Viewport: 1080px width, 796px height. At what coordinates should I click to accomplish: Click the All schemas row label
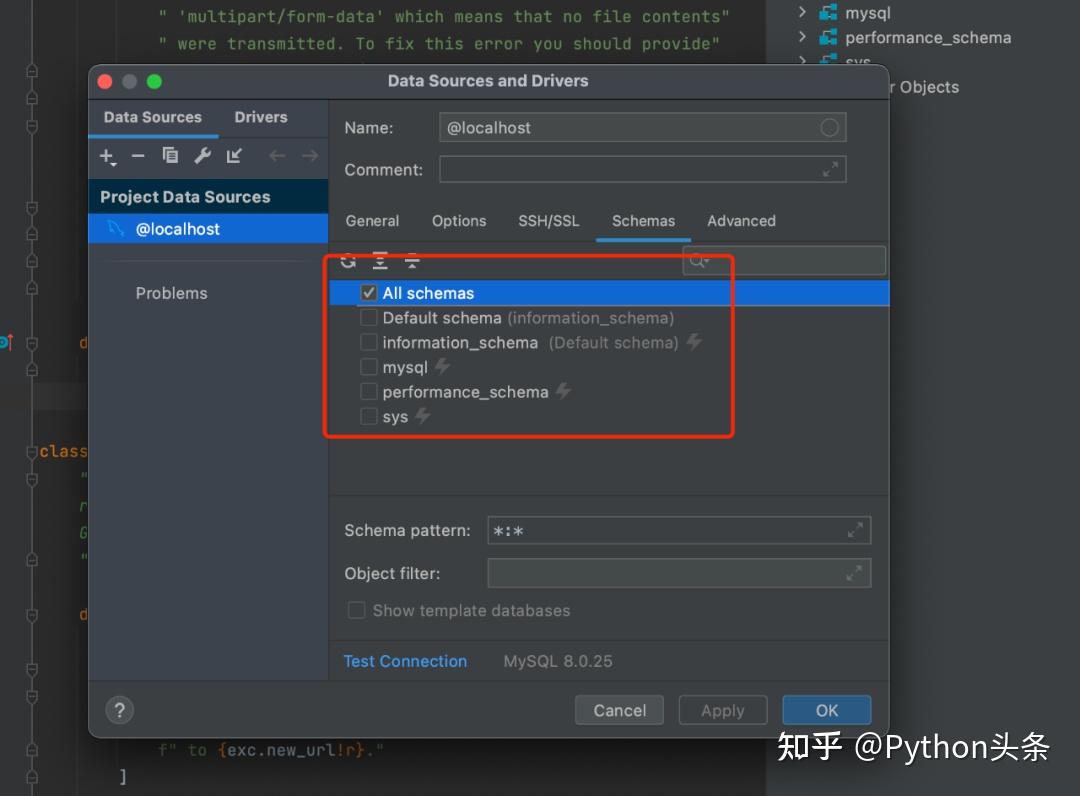428,293
